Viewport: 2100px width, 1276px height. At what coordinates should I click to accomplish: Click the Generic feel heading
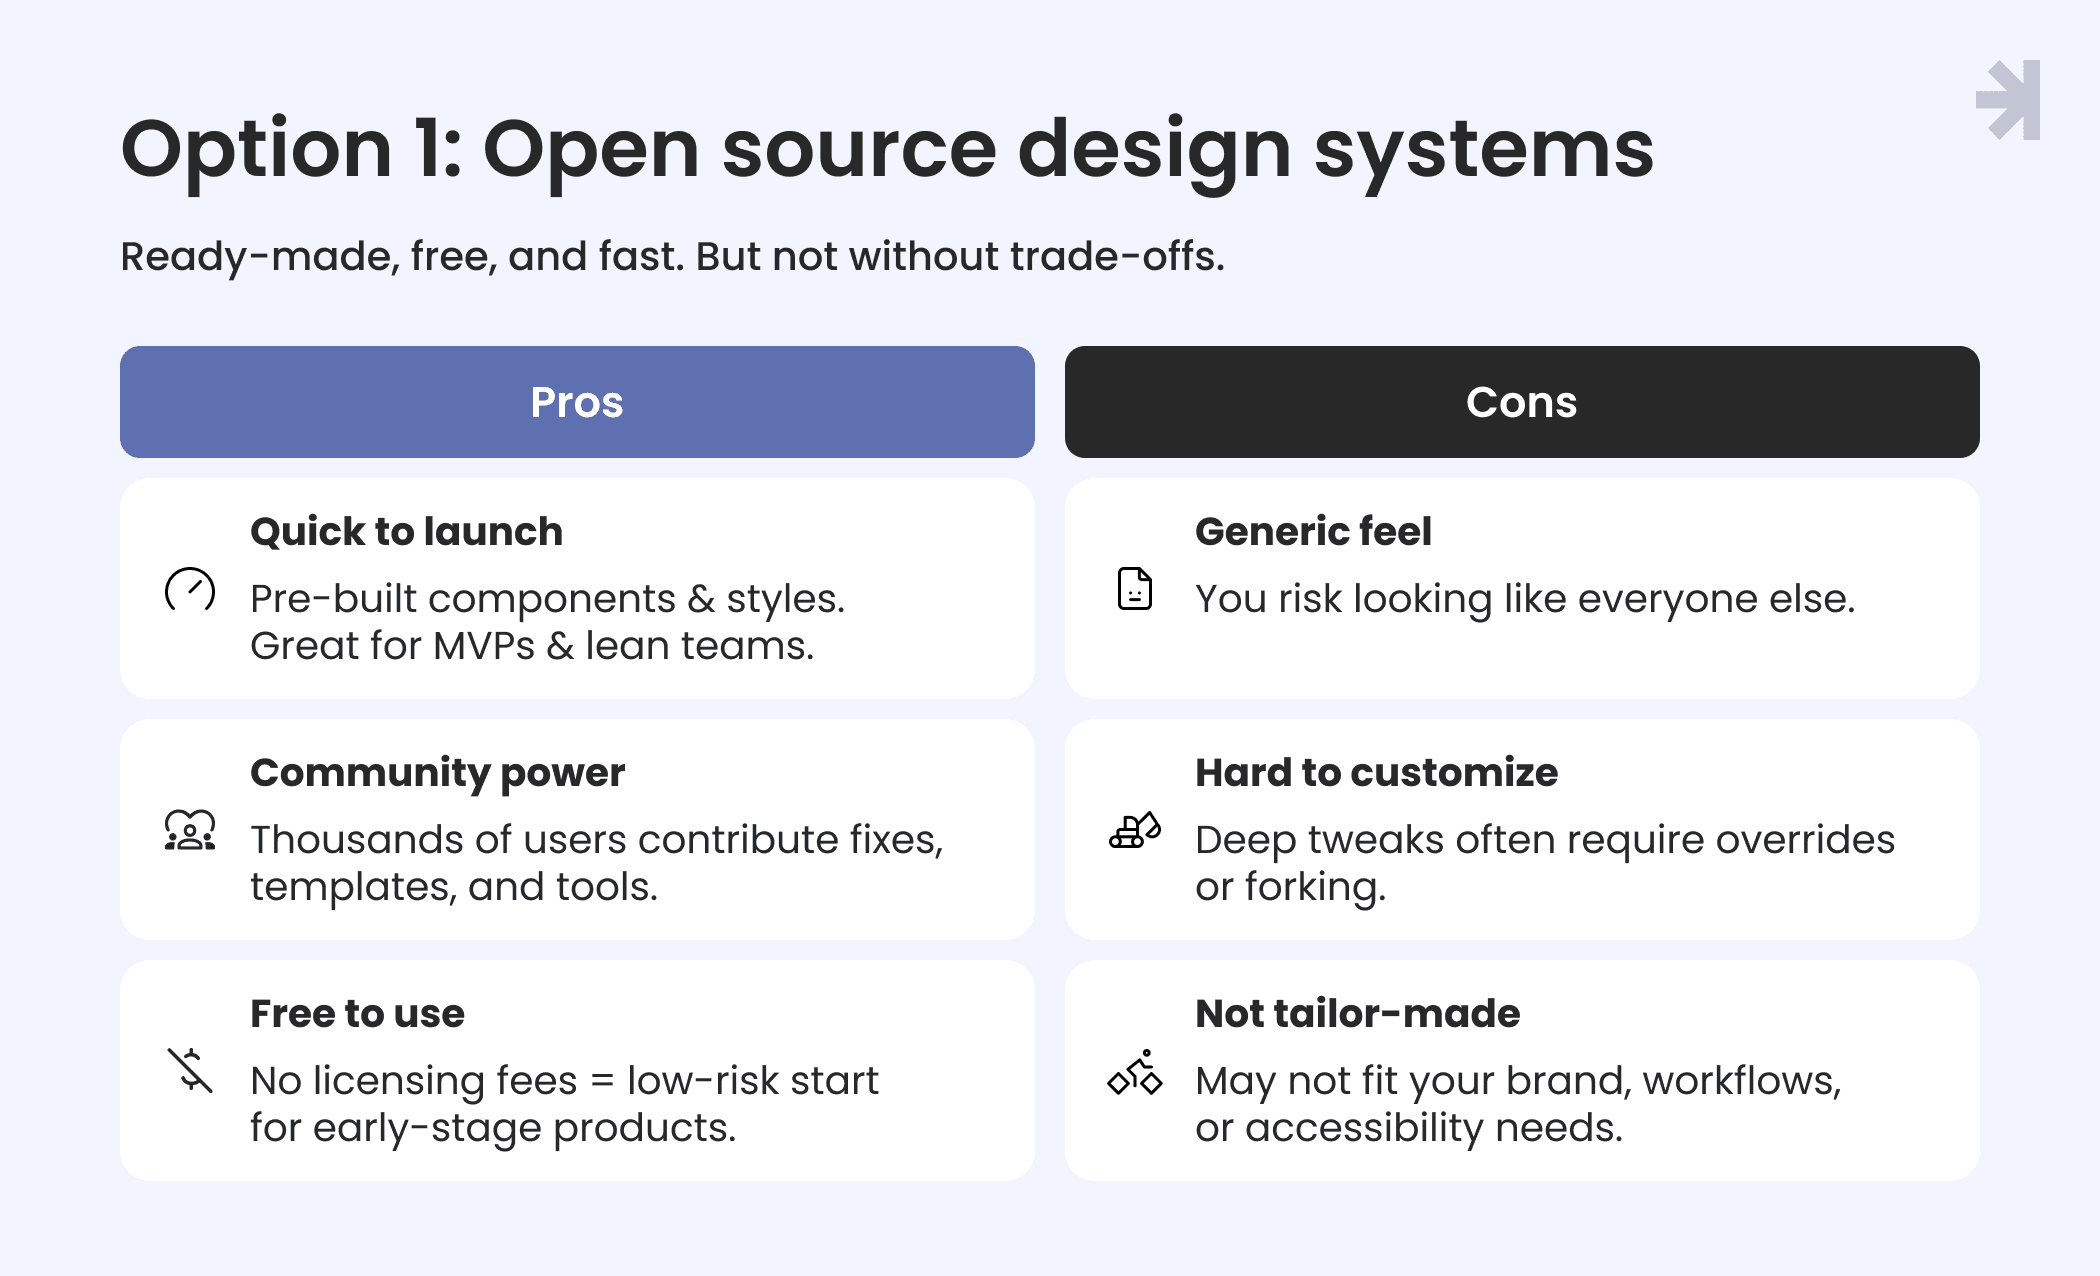1313,531
